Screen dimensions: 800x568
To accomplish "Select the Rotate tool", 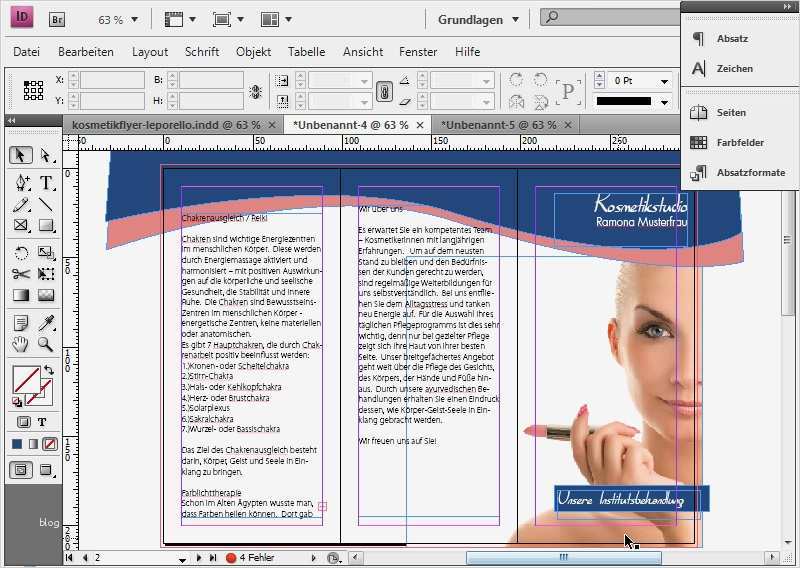I will (x=21, y=253).
